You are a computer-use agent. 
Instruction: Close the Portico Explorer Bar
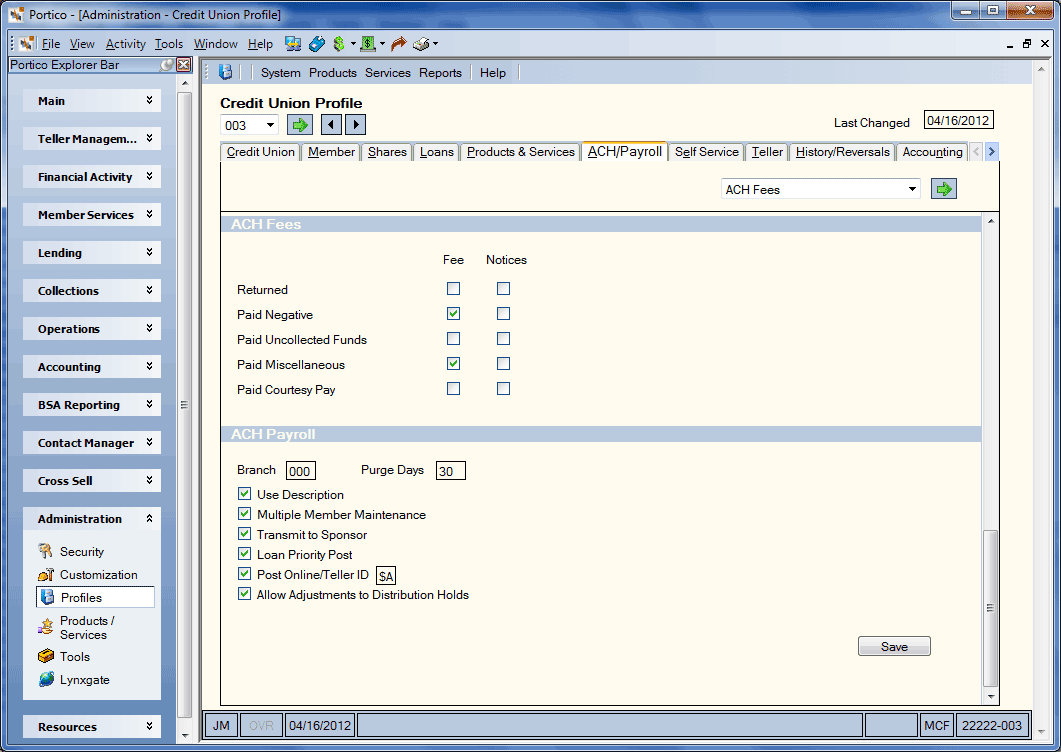(x=183, y=65)
